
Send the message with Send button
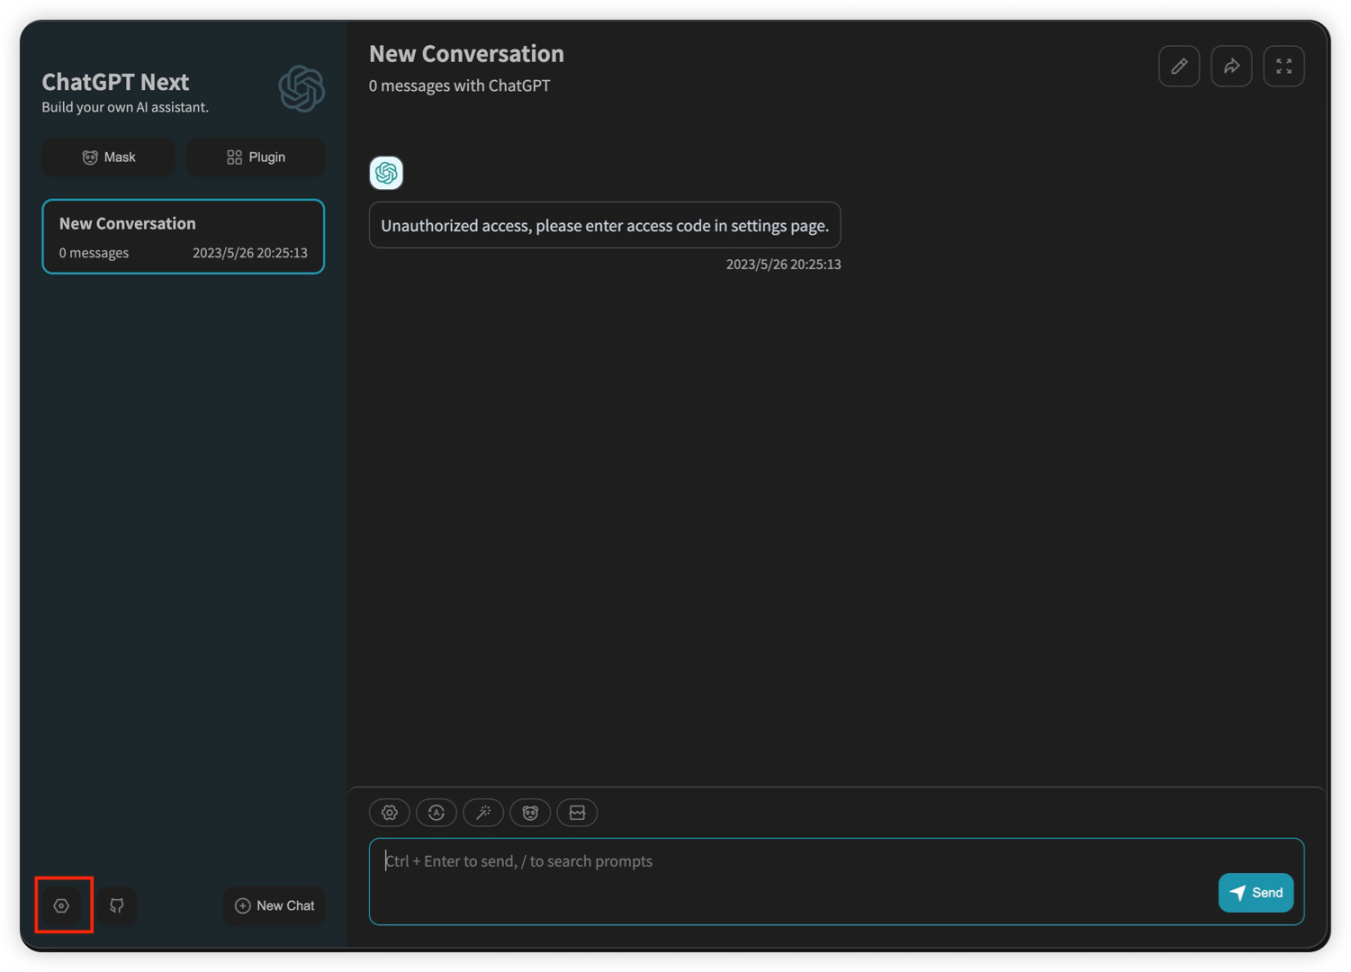[1256, 893]
